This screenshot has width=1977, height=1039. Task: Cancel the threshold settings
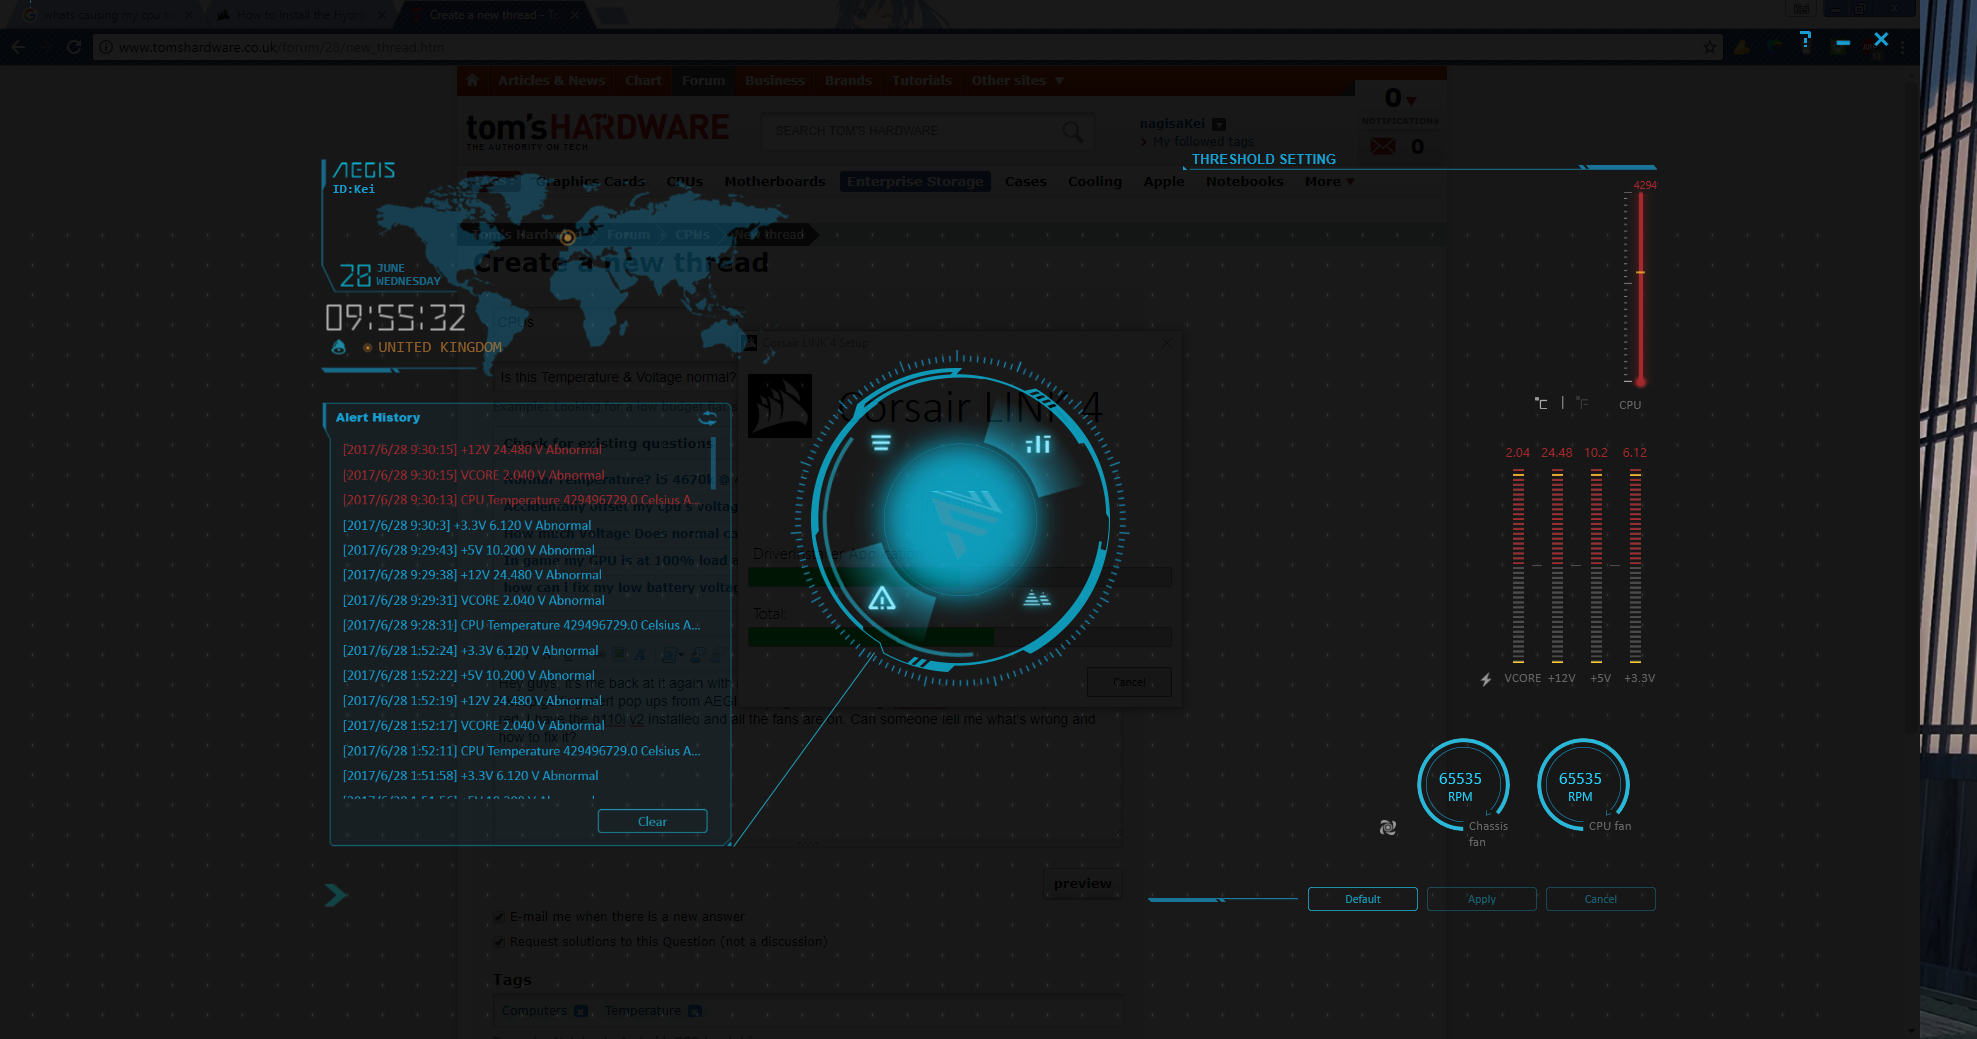click(1600, 899)
